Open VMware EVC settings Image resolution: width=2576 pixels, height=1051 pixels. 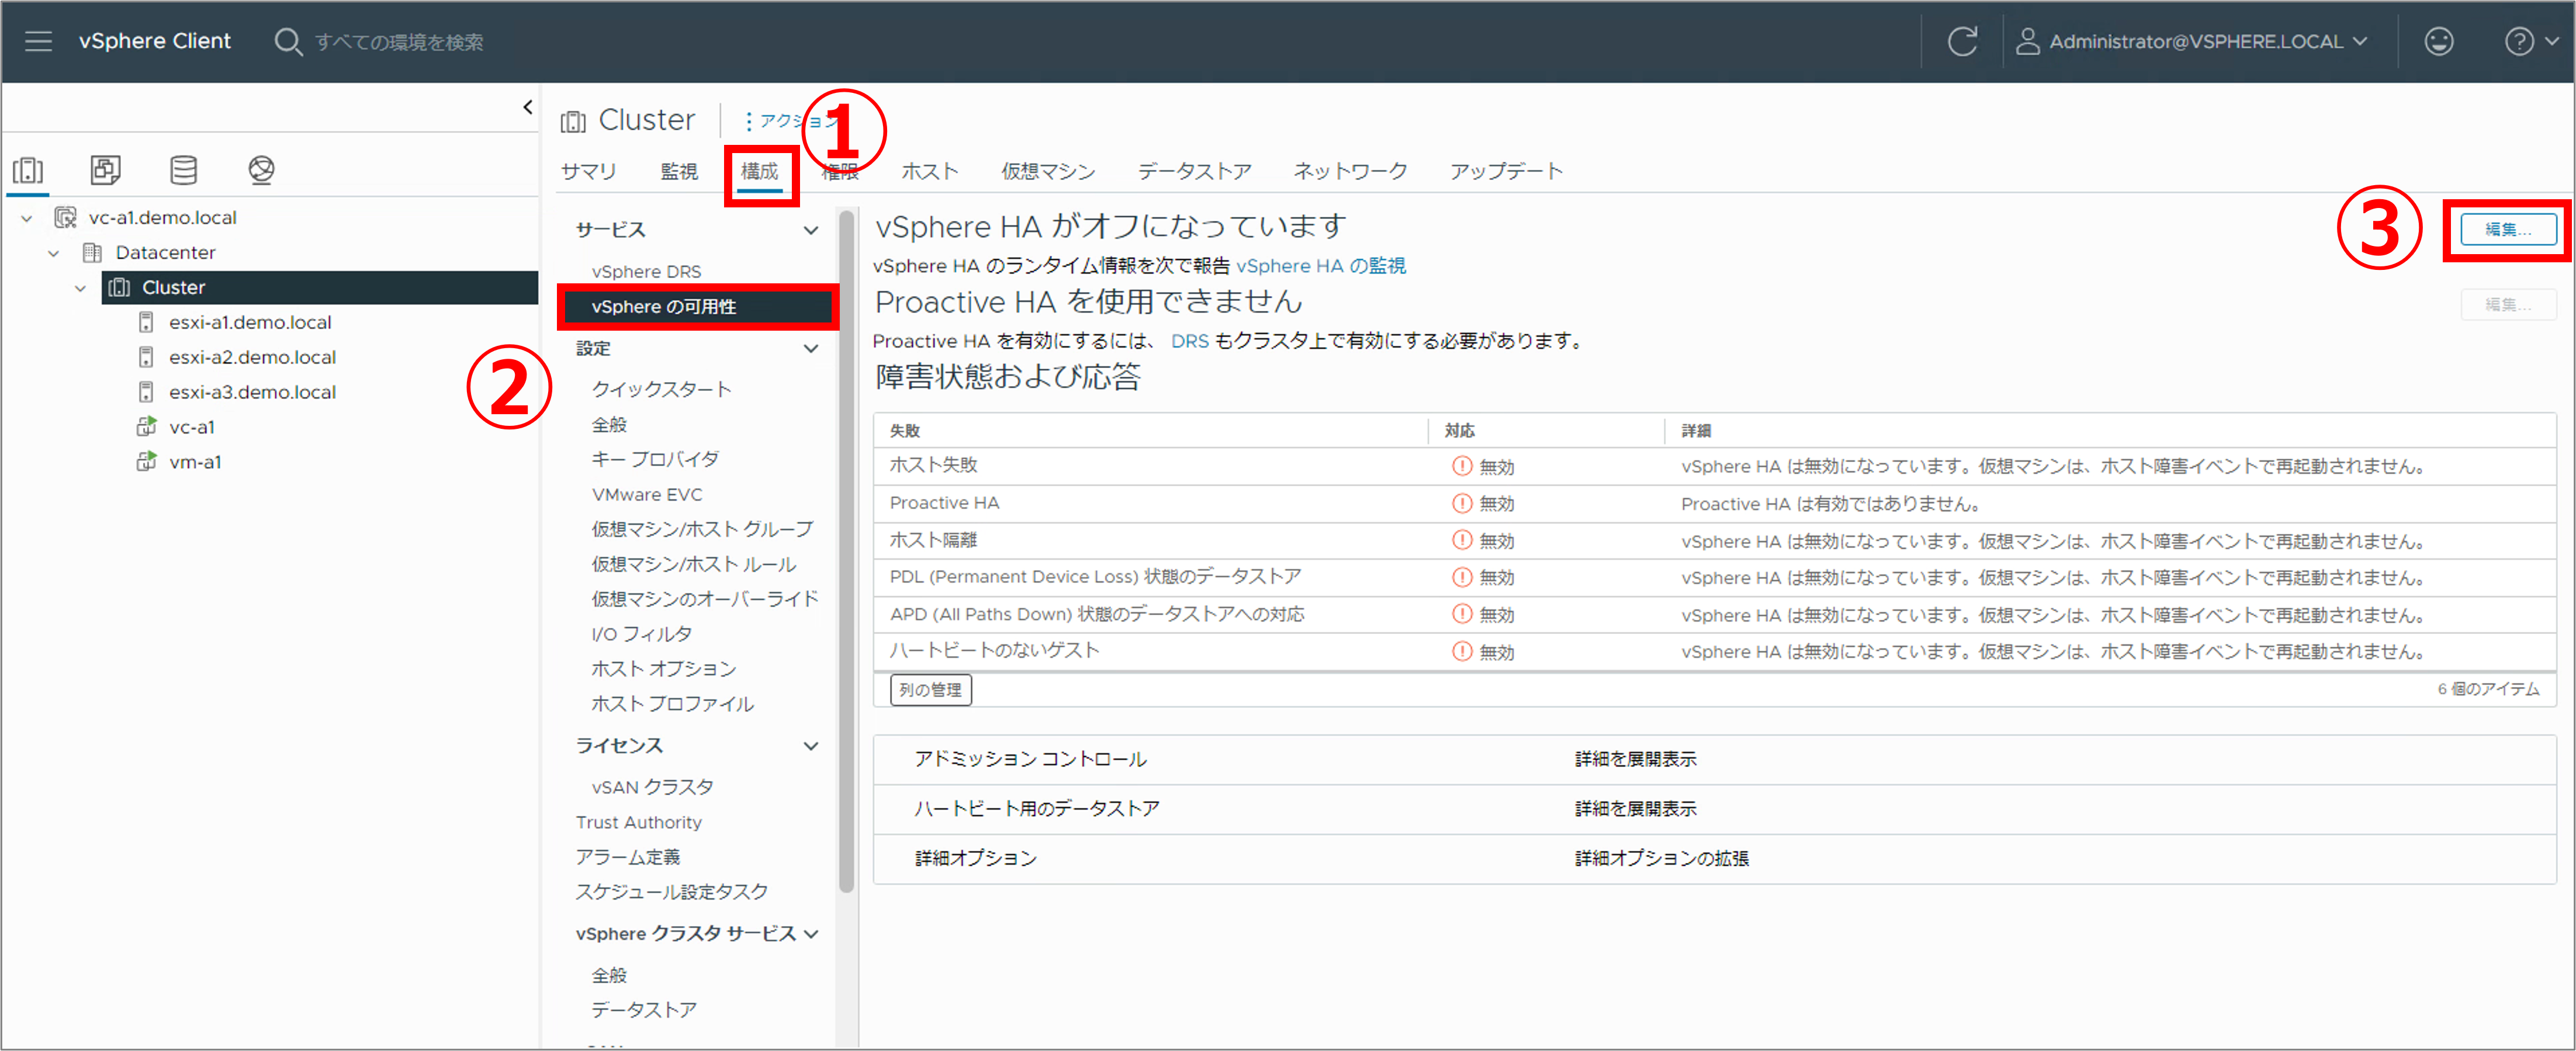[646, 494]
